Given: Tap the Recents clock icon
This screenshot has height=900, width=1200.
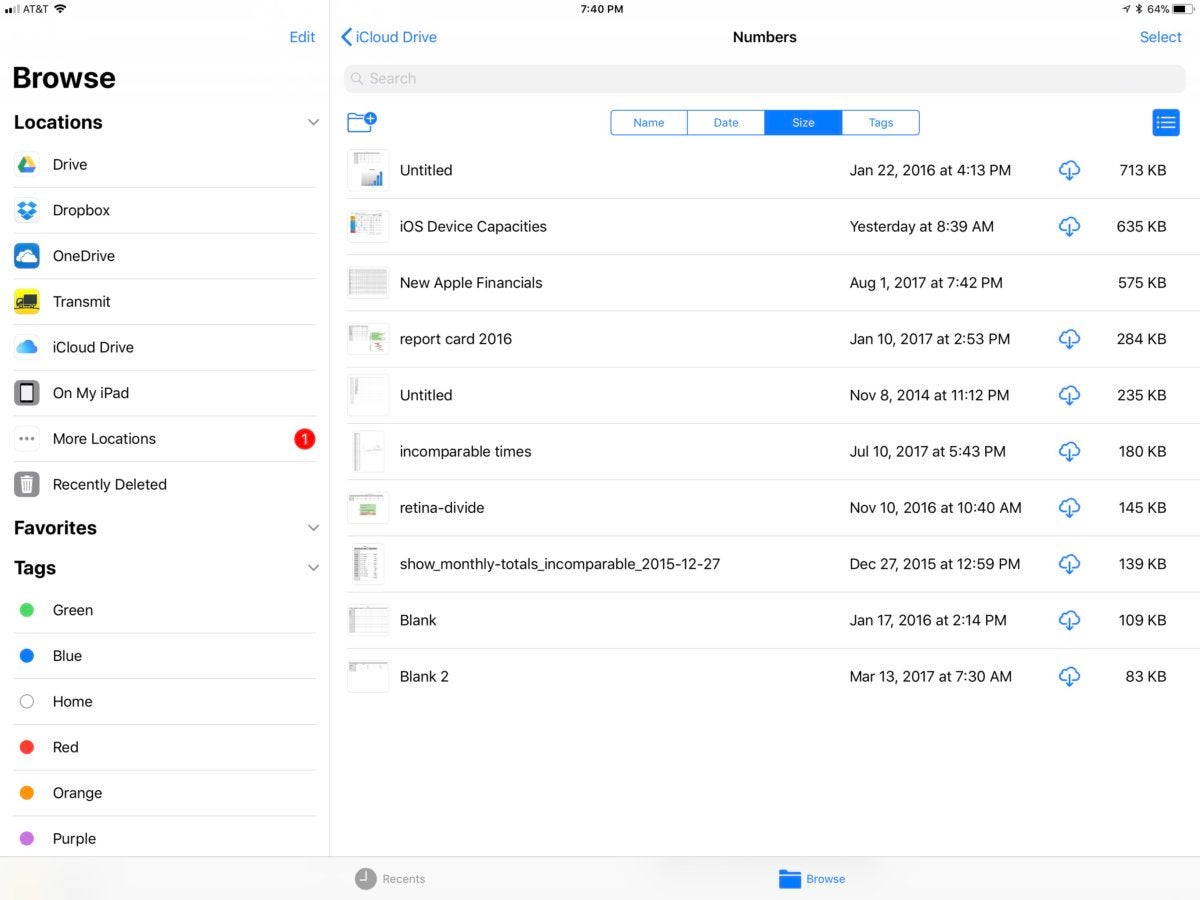Looking at the screenshot, I should tap(366, 879).
